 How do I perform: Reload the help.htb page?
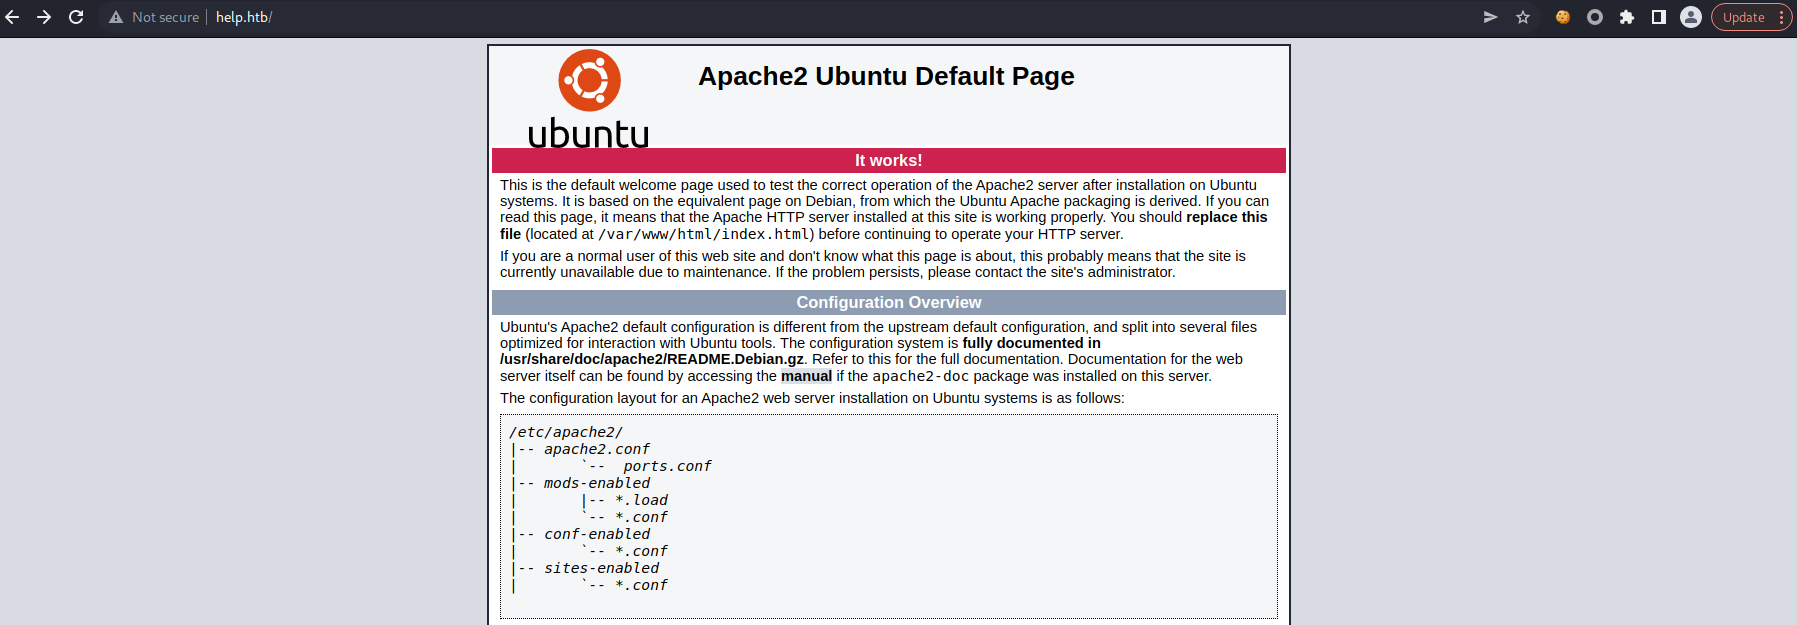76,17
